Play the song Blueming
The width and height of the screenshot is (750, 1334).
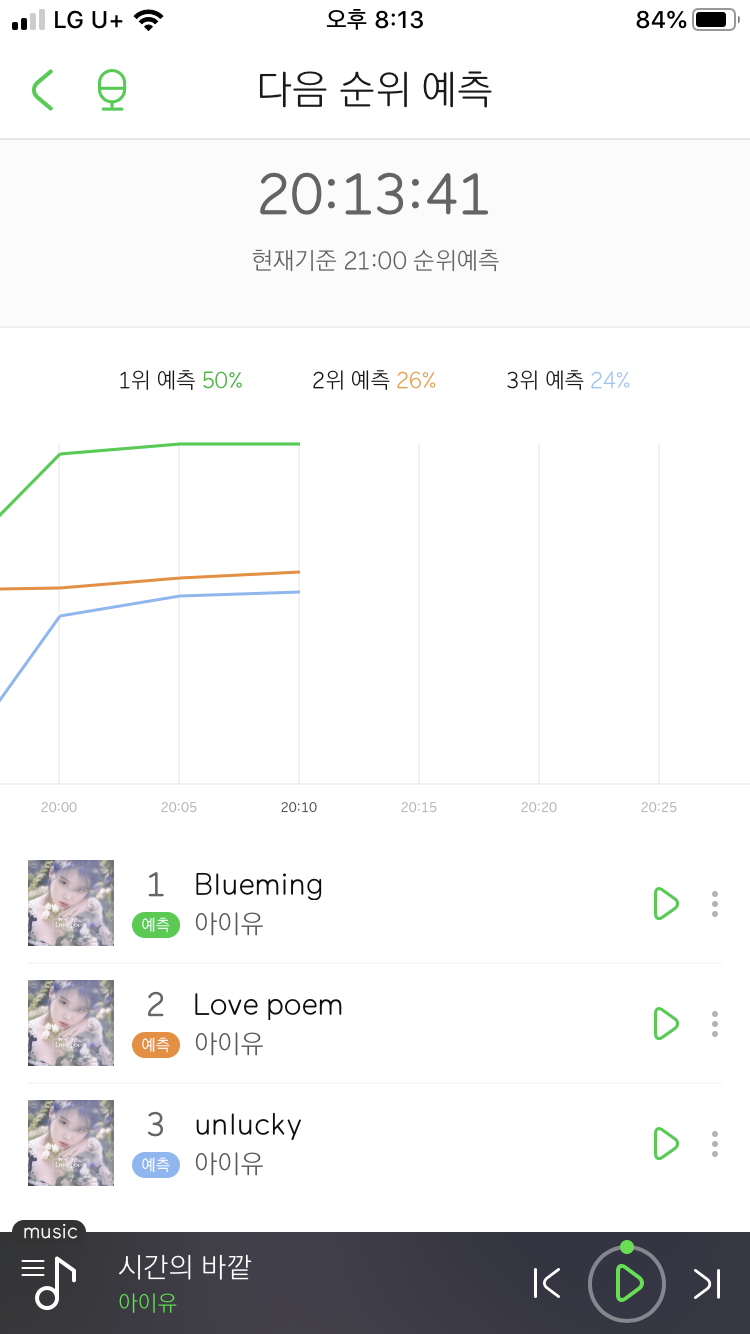point(665,903)
